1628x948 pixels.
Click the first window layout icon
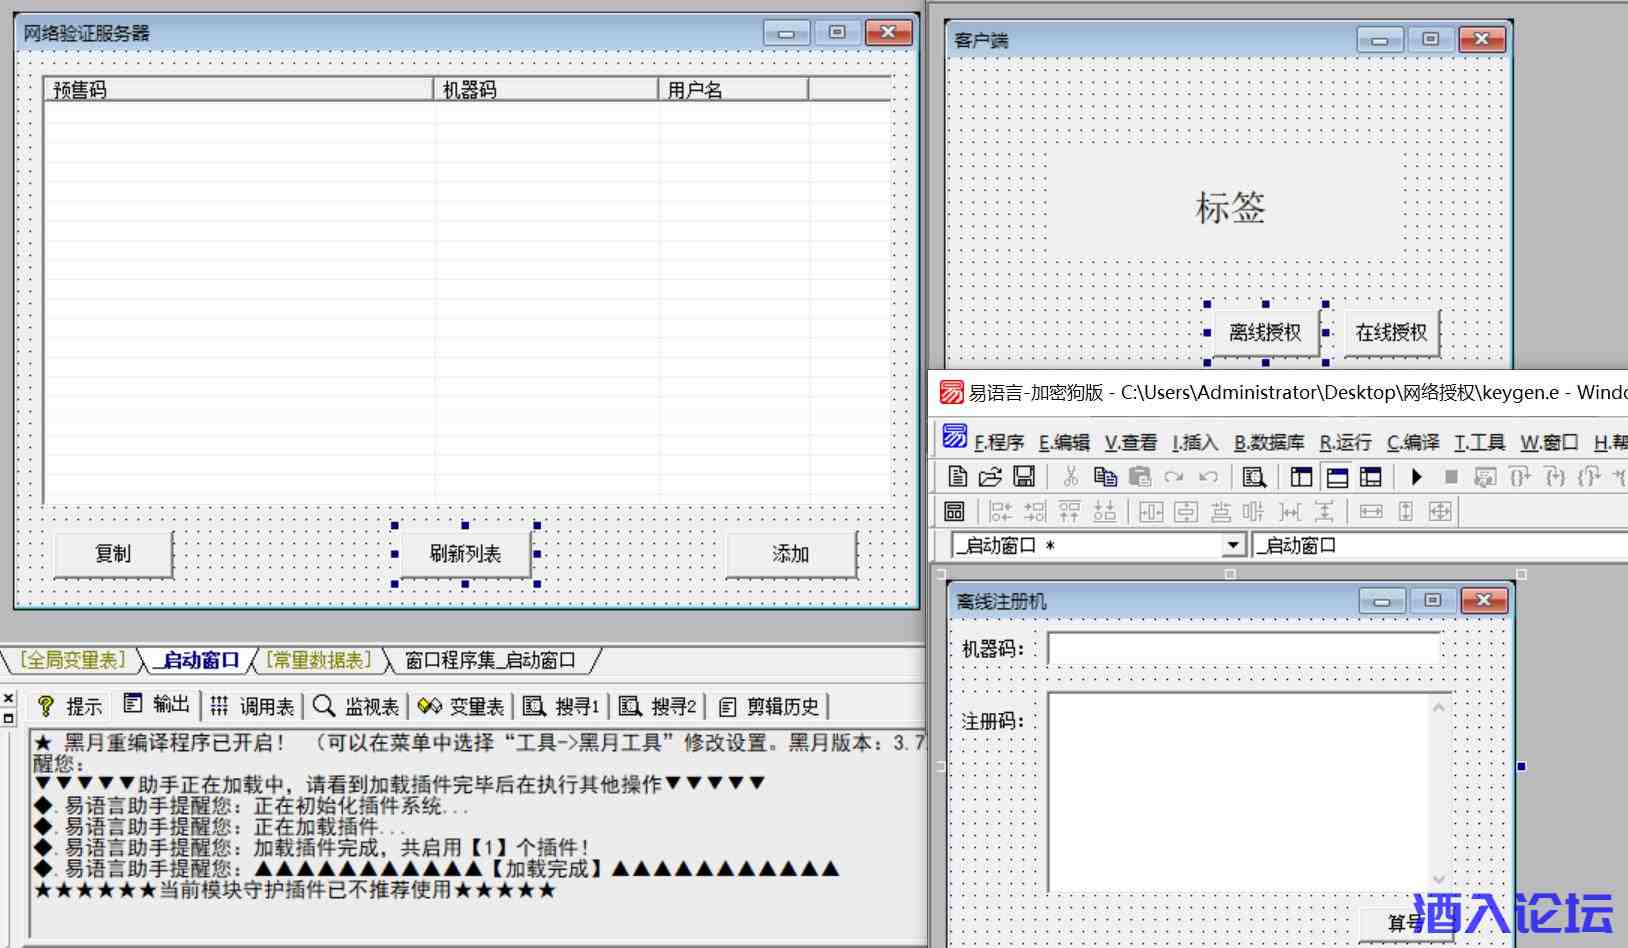(x=1301, y=477)
